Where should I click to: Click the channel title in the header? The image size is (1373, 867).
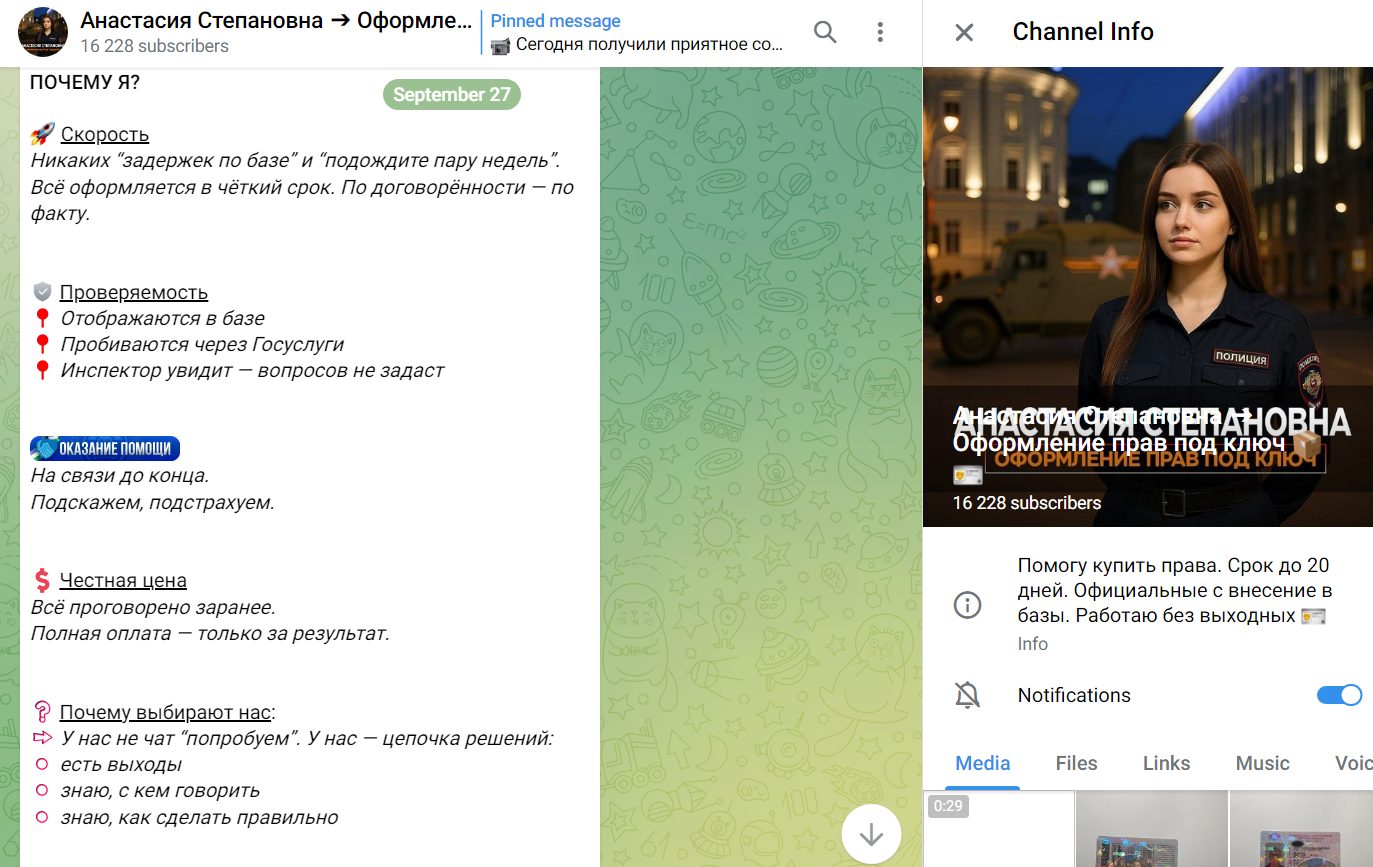(x=276, y=21)
